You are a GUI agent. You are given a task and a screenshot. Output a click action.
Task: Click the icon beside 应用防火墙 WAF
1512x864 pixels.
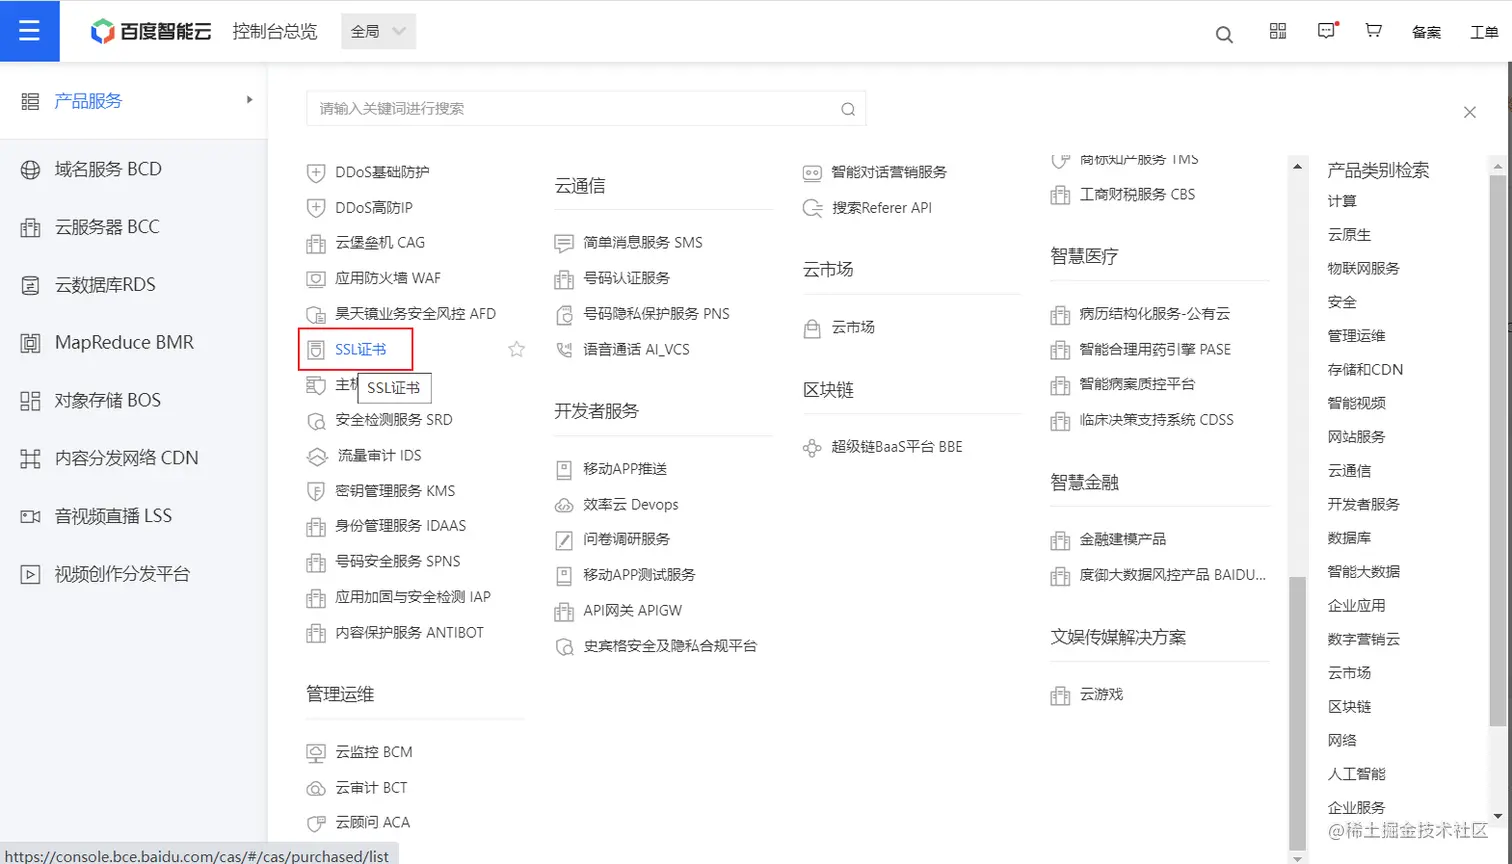(x=316, y=279)
